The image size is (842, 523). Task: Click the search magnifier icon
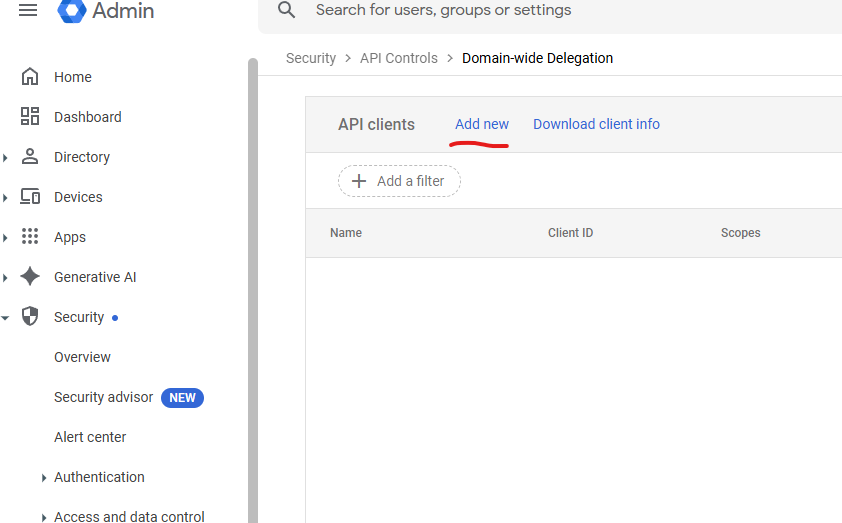[x=287, y=10]
